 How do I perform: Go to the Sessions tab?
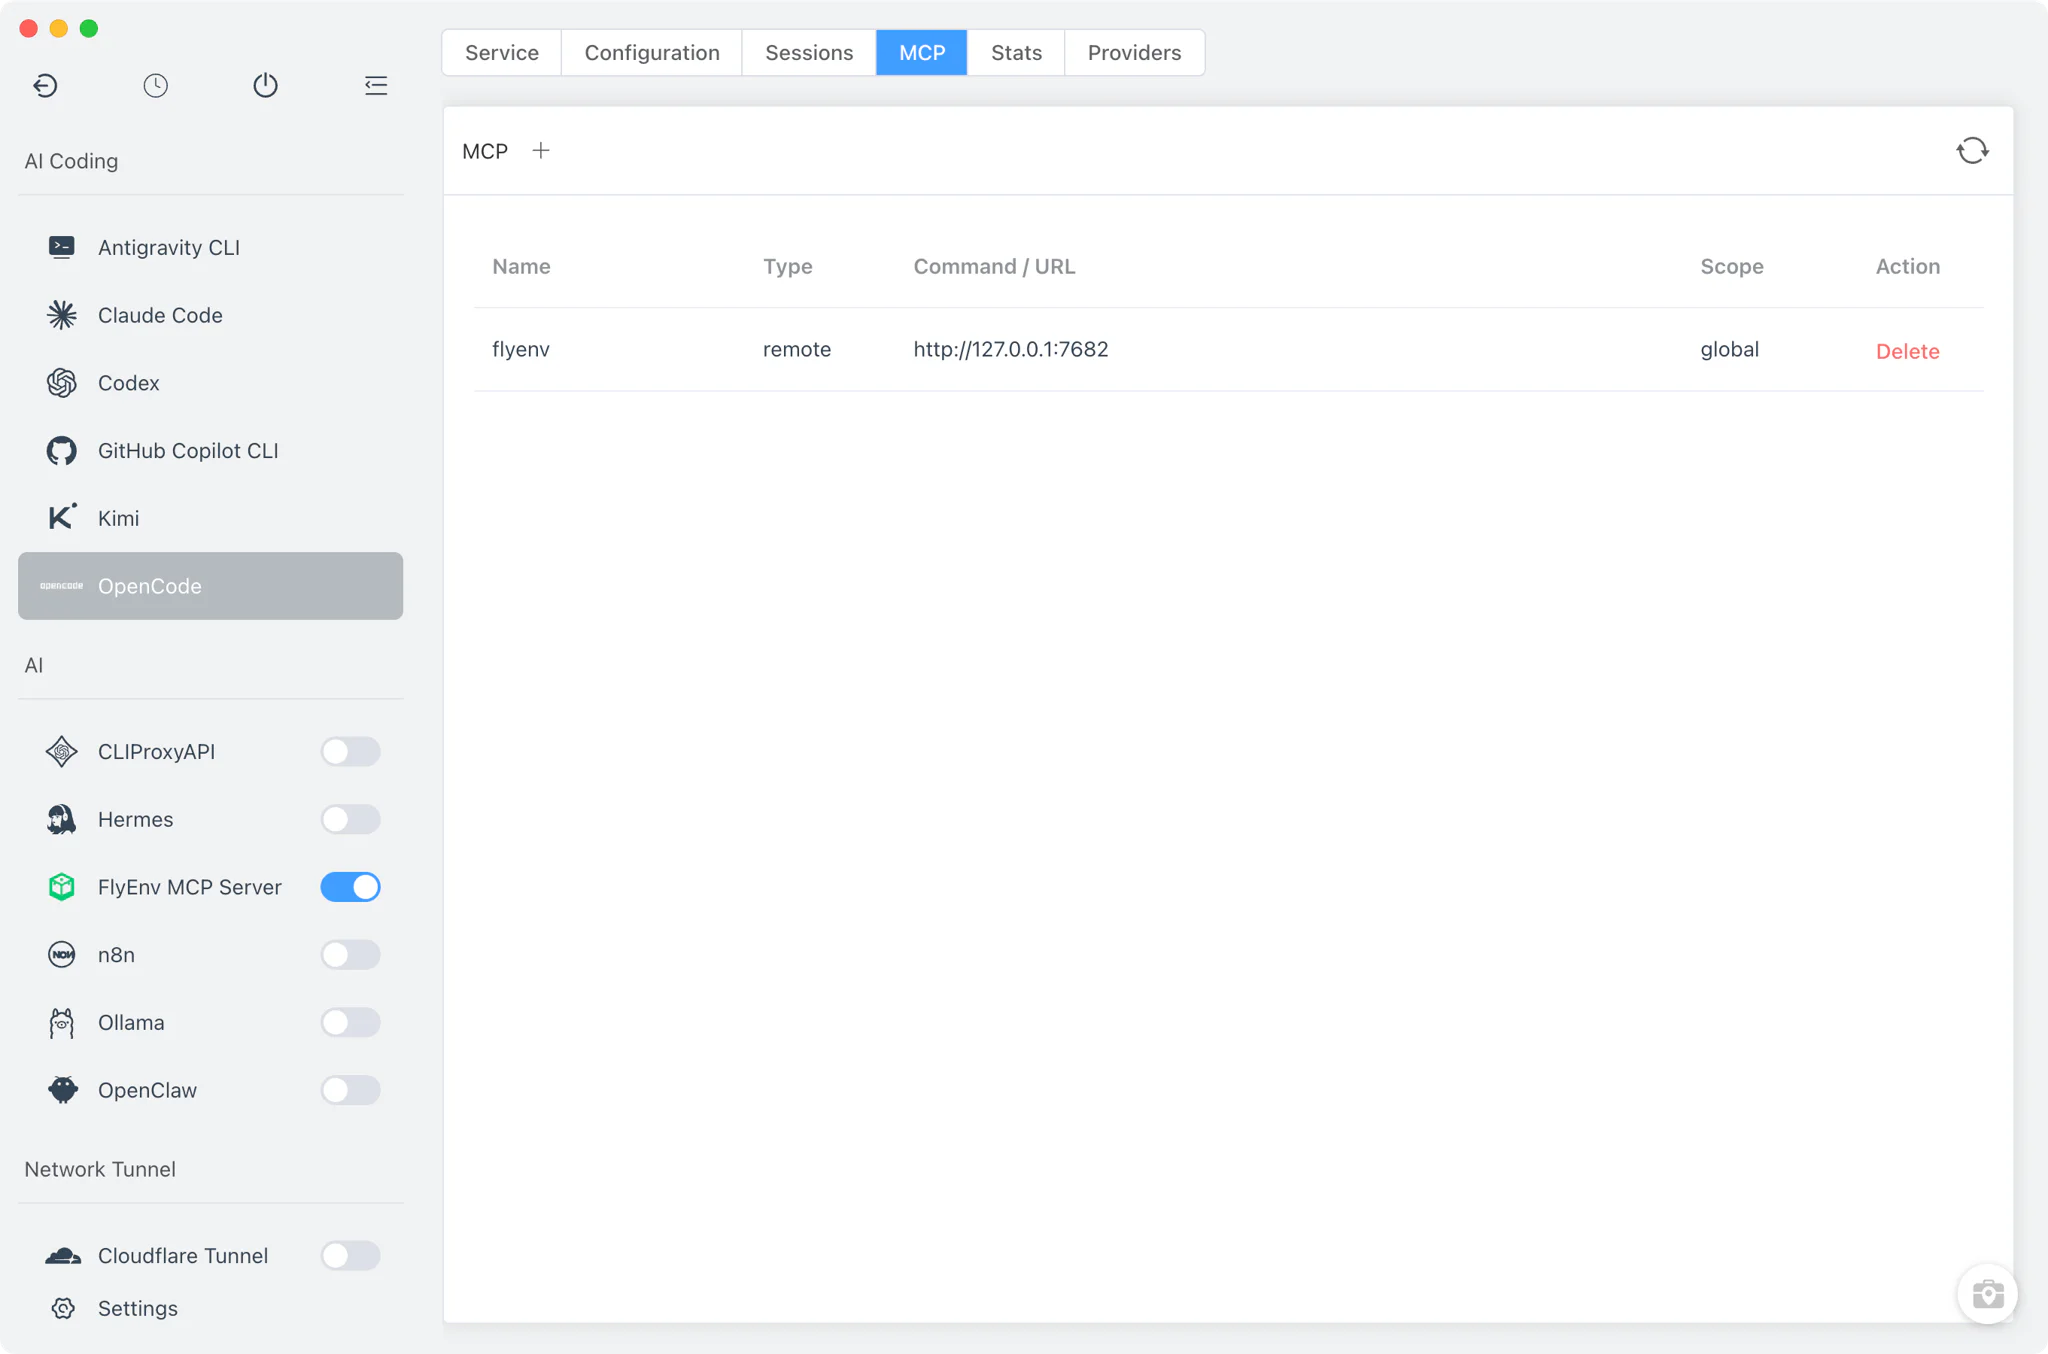coord(809,53)
